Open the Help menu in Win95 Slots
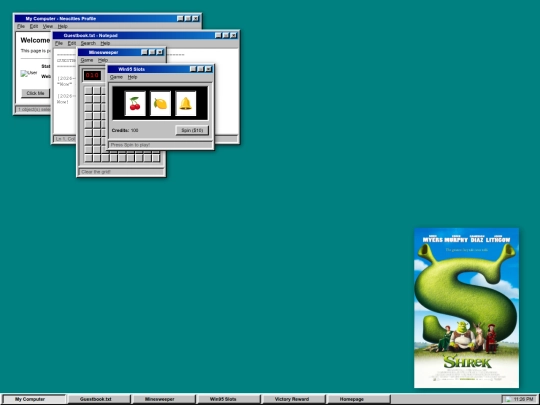 tap(132, 77)
